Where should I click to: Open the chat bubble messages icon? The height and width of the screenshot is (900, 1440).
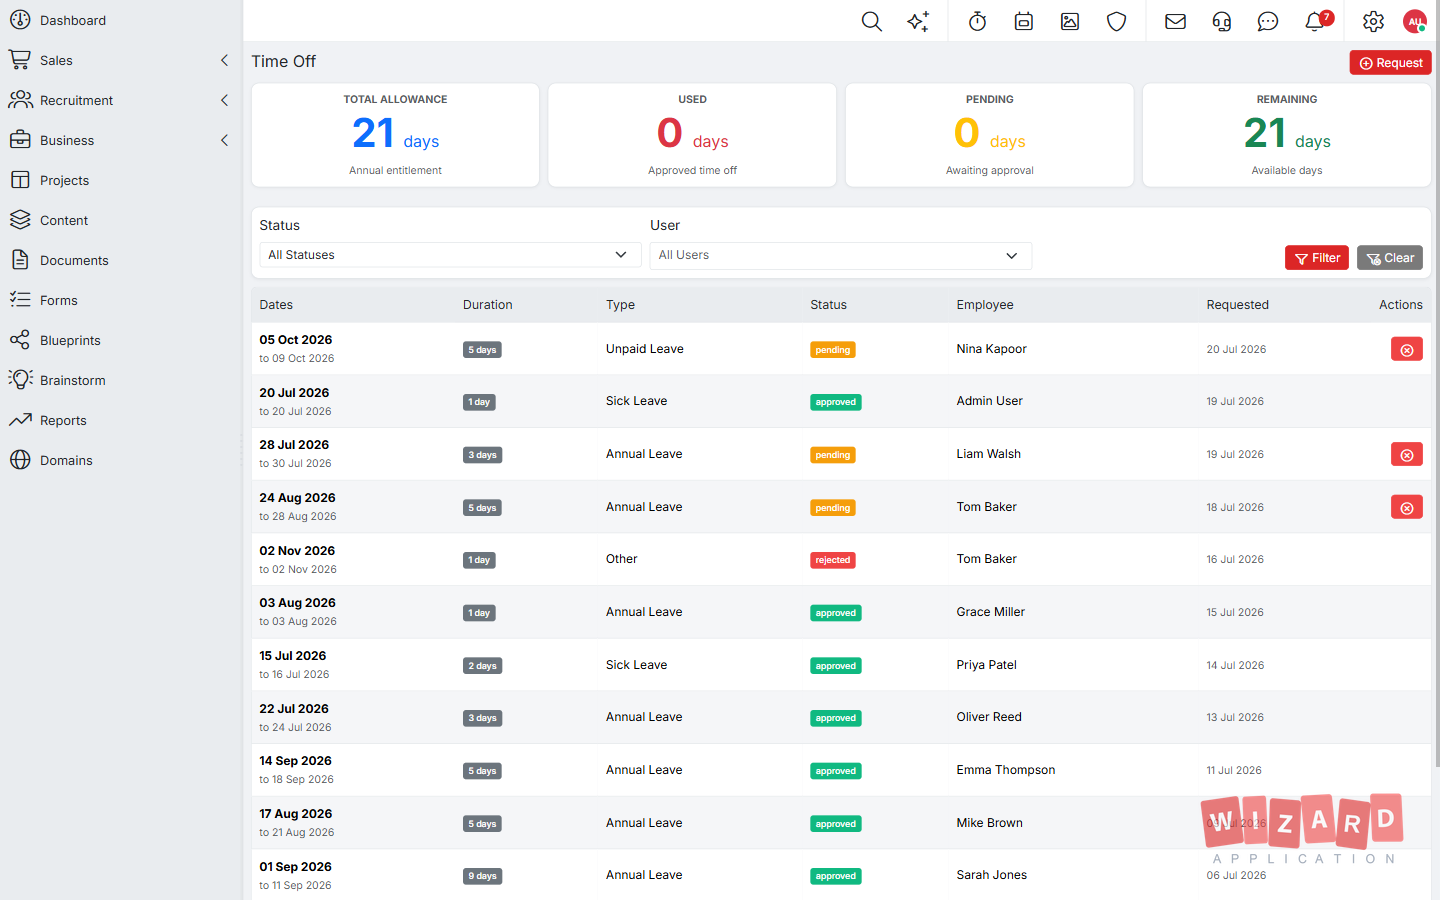tap(1268, 21)
